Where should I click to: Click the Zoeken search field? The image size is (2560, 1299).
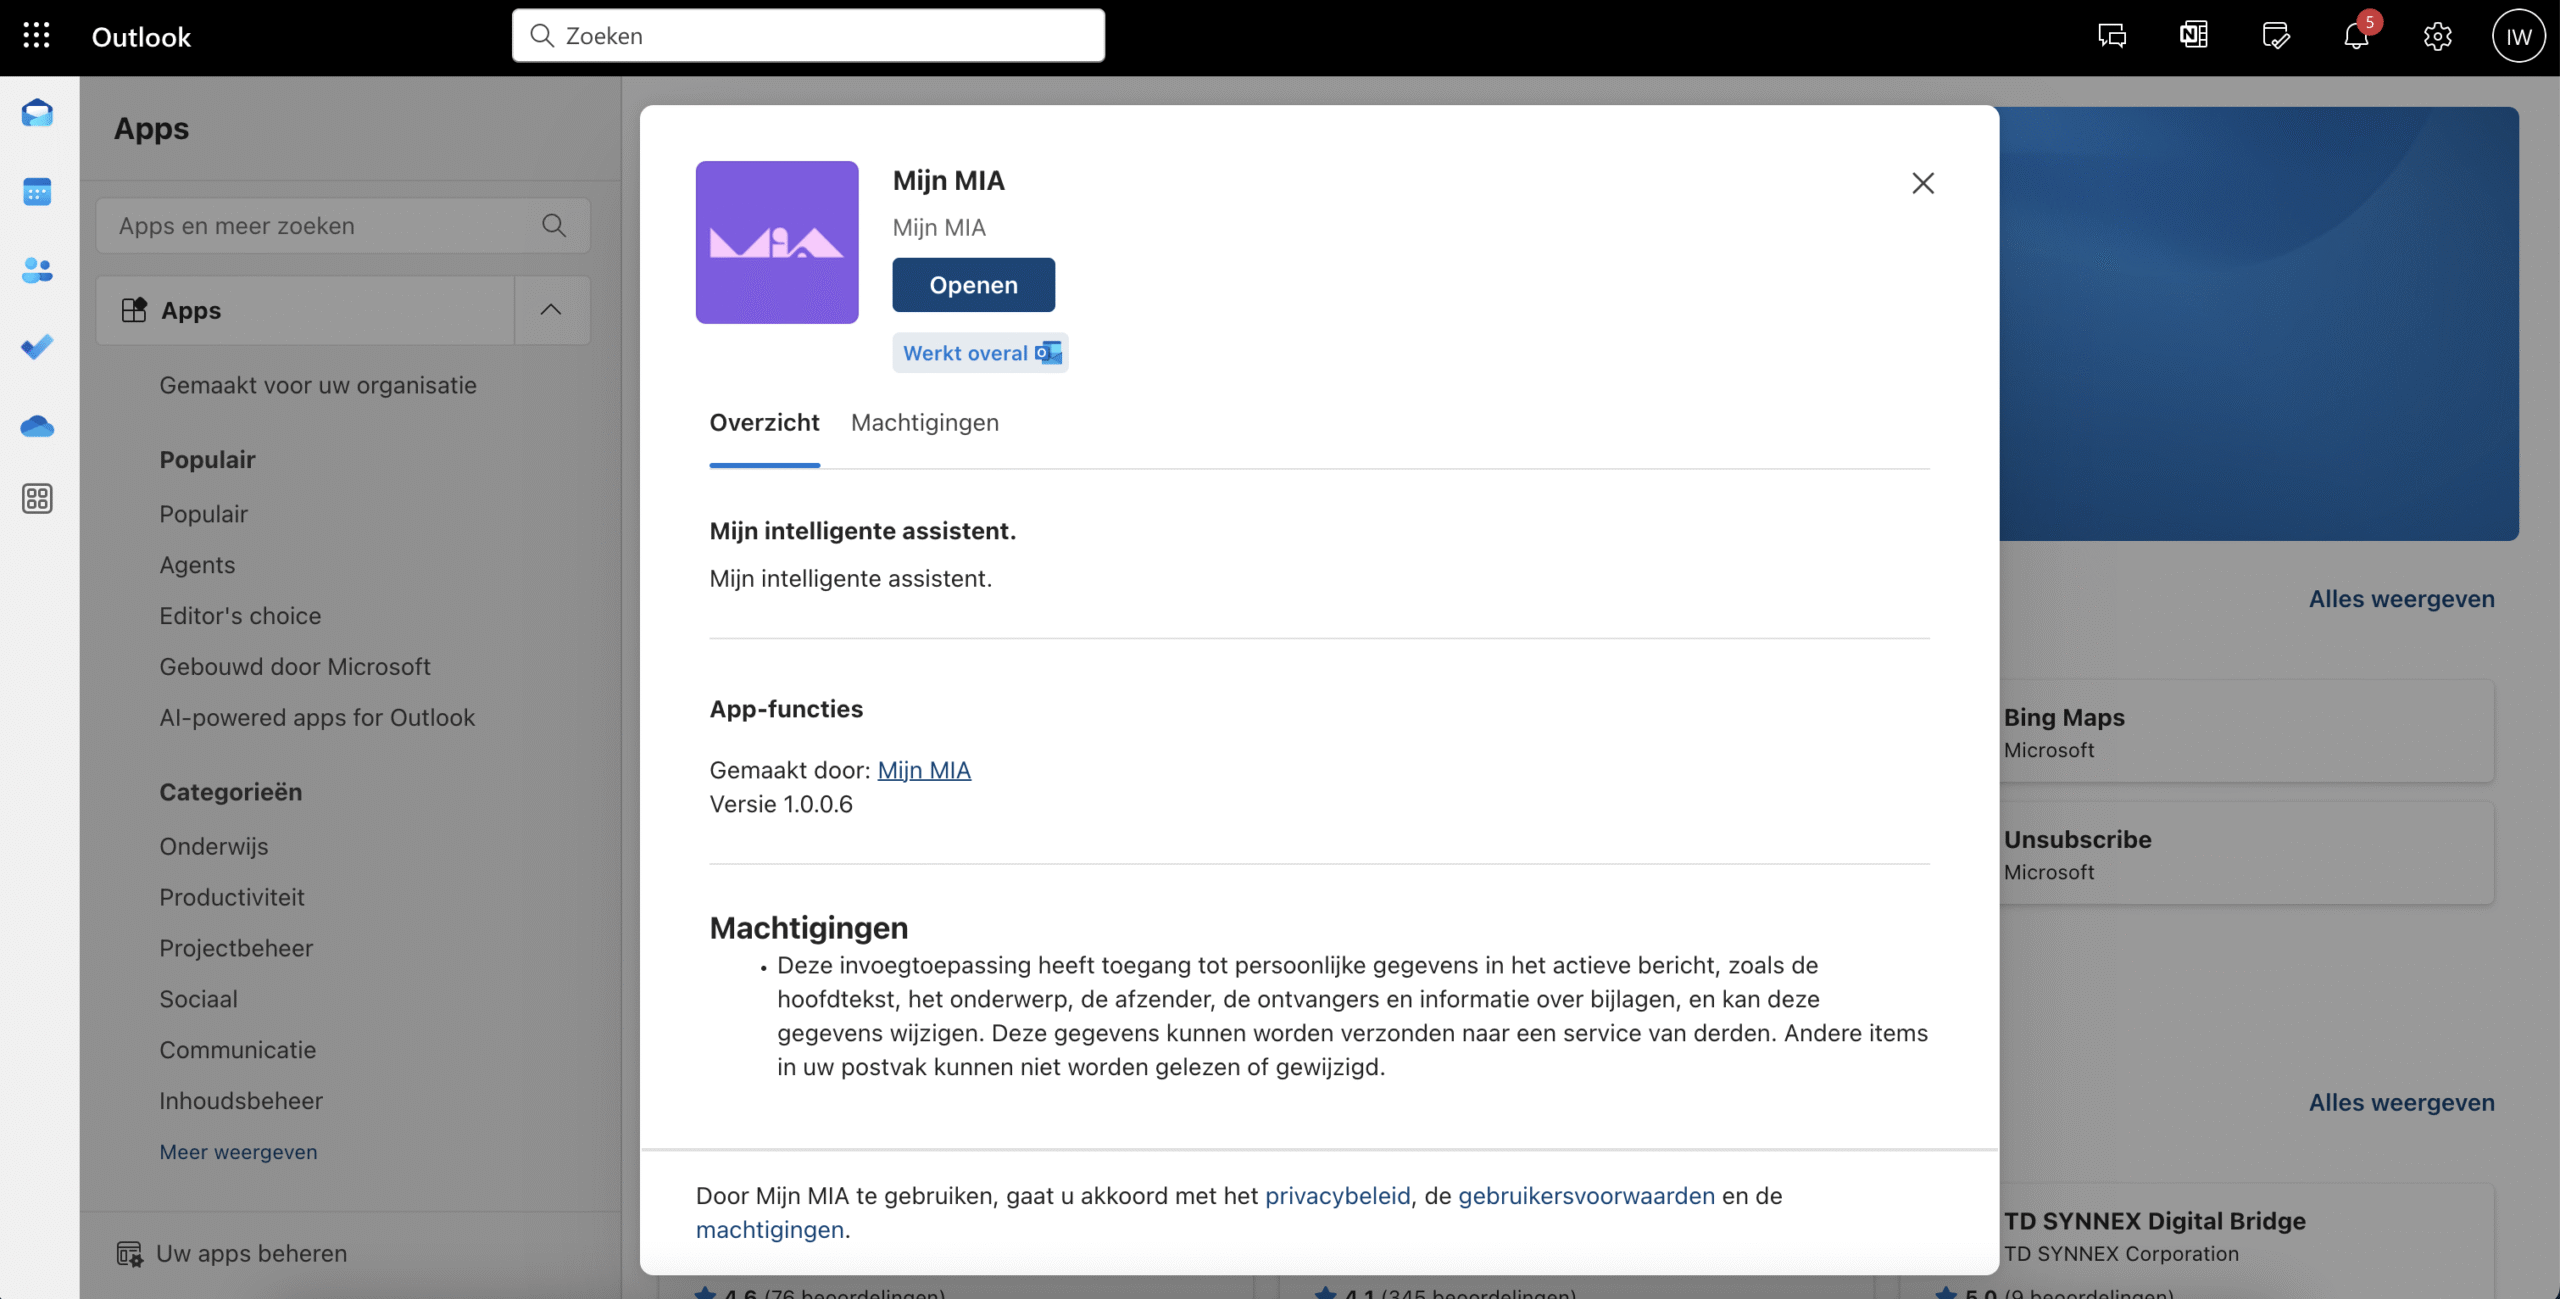coord(808,36)
